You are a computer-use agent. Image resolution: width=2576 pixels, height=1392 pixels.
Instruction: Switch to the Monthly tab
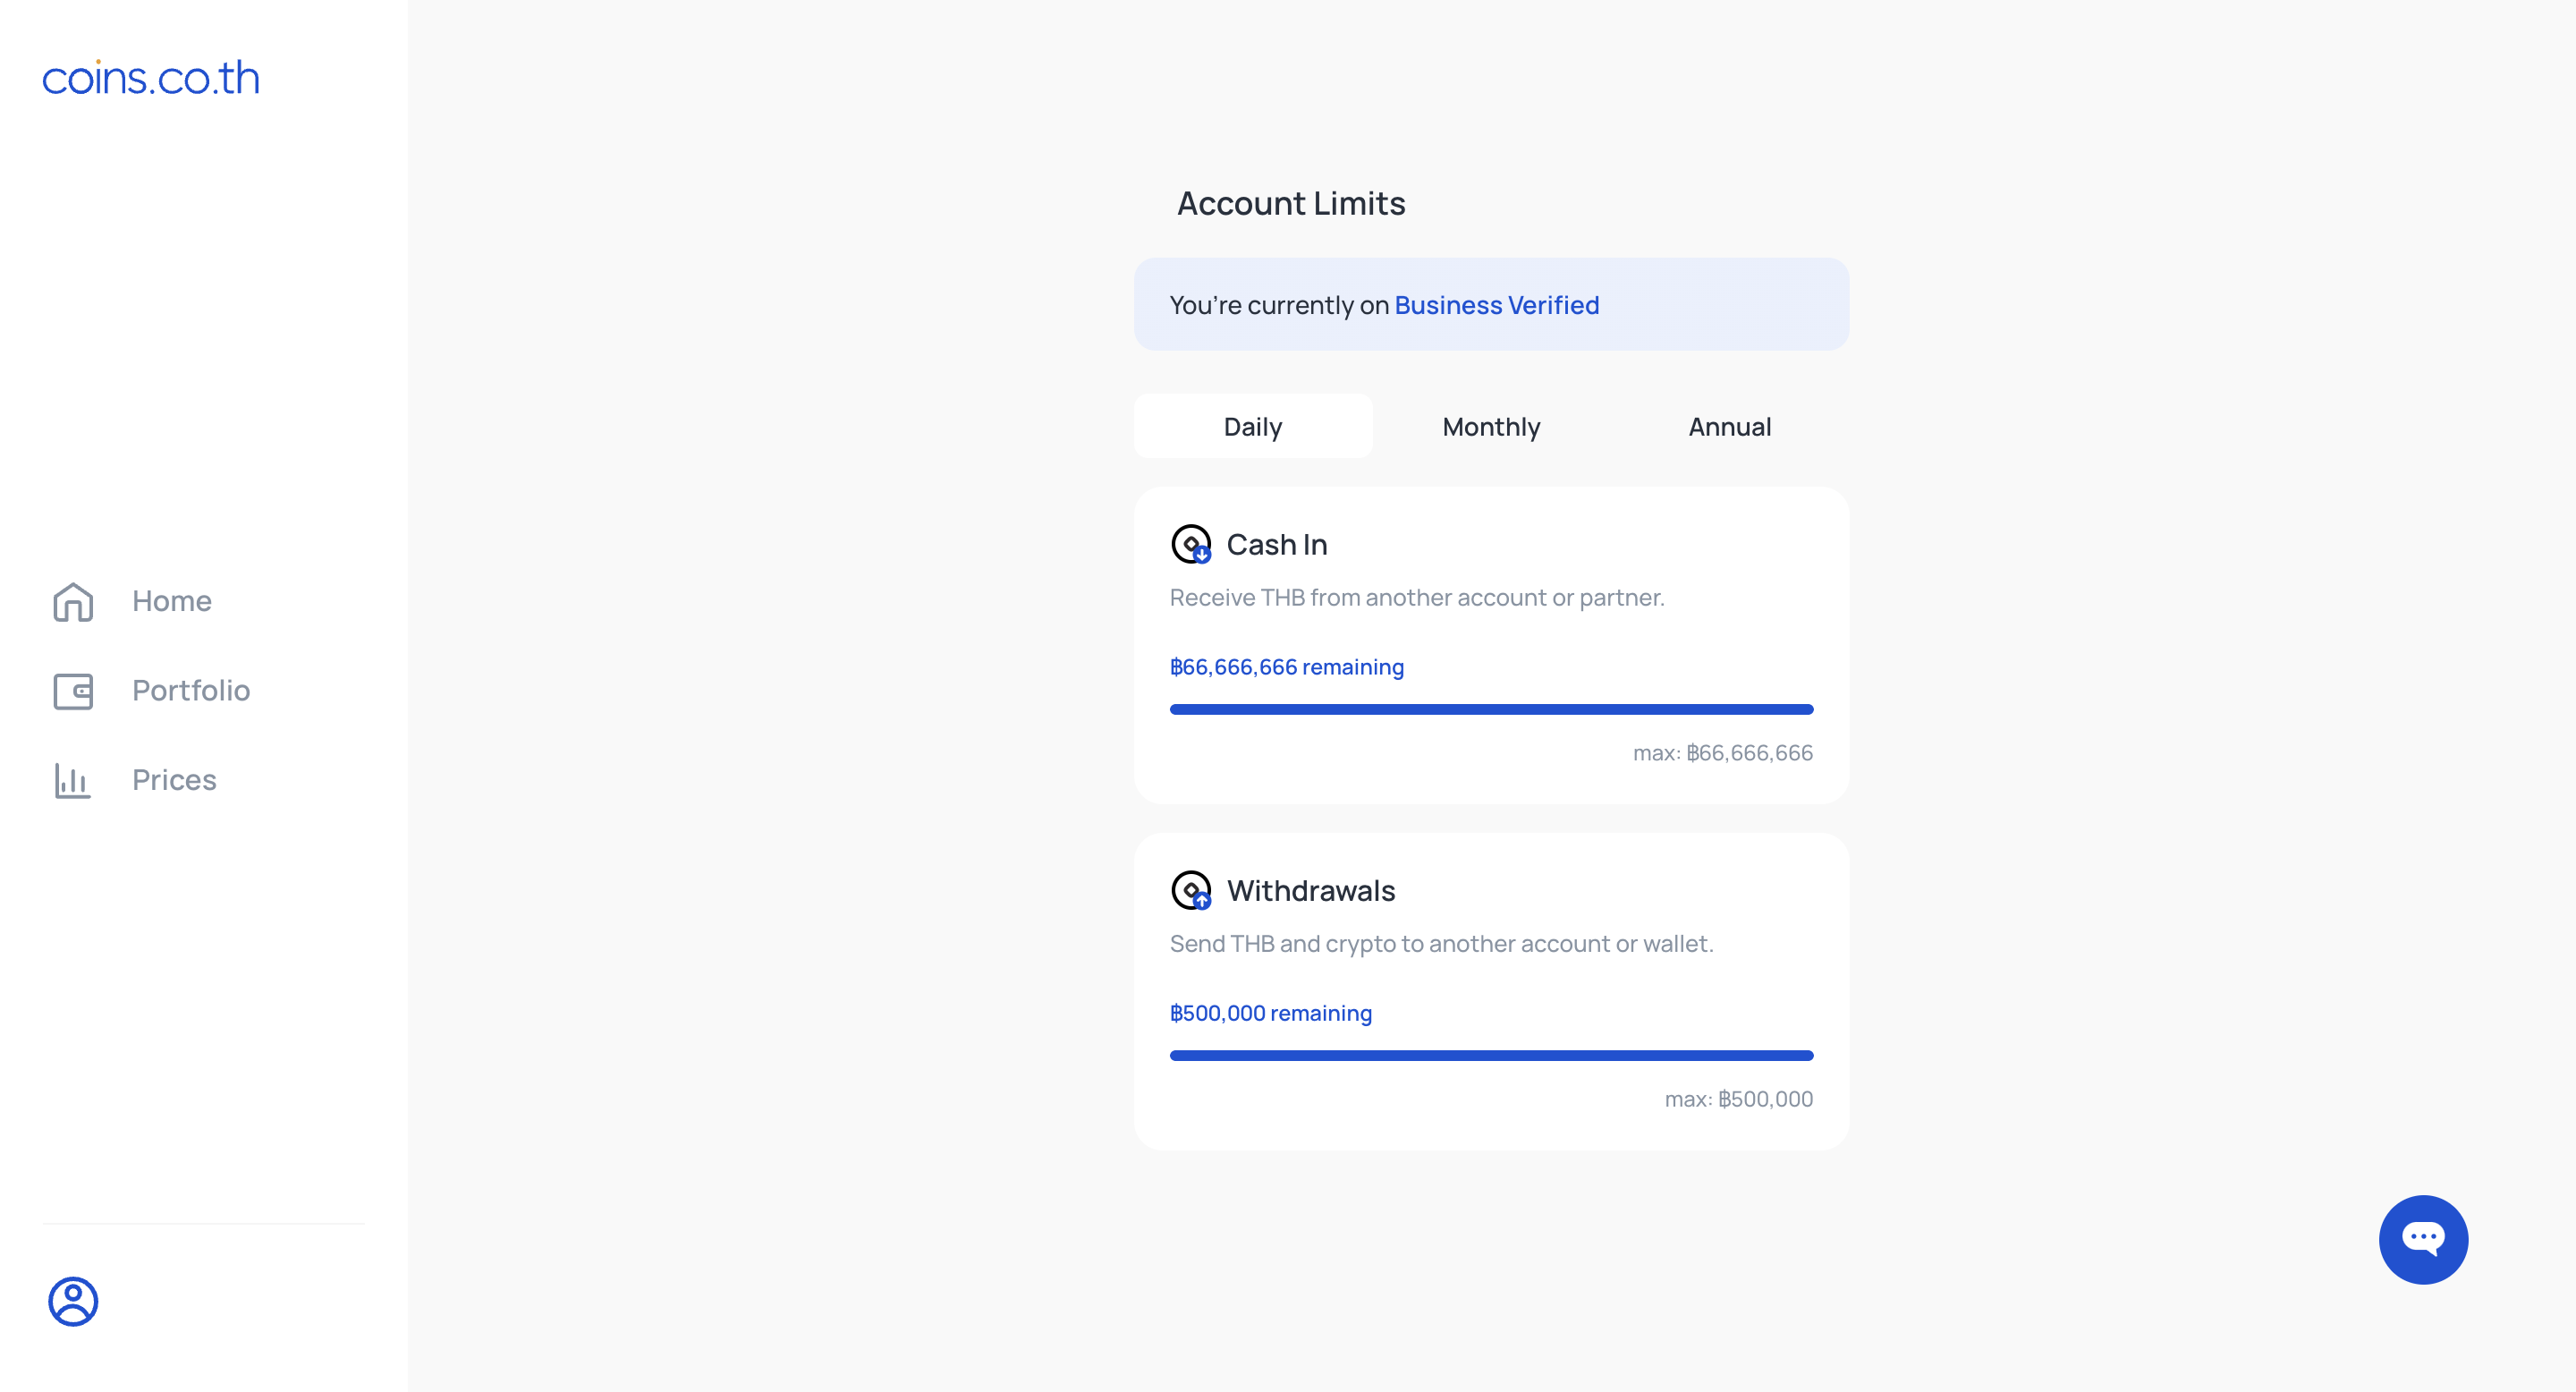coord(1491,426)
